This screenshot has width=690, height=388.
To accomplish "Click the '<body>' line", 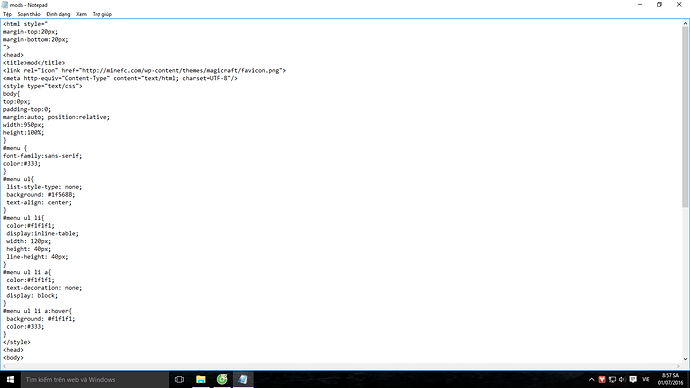I will [13, 358].
